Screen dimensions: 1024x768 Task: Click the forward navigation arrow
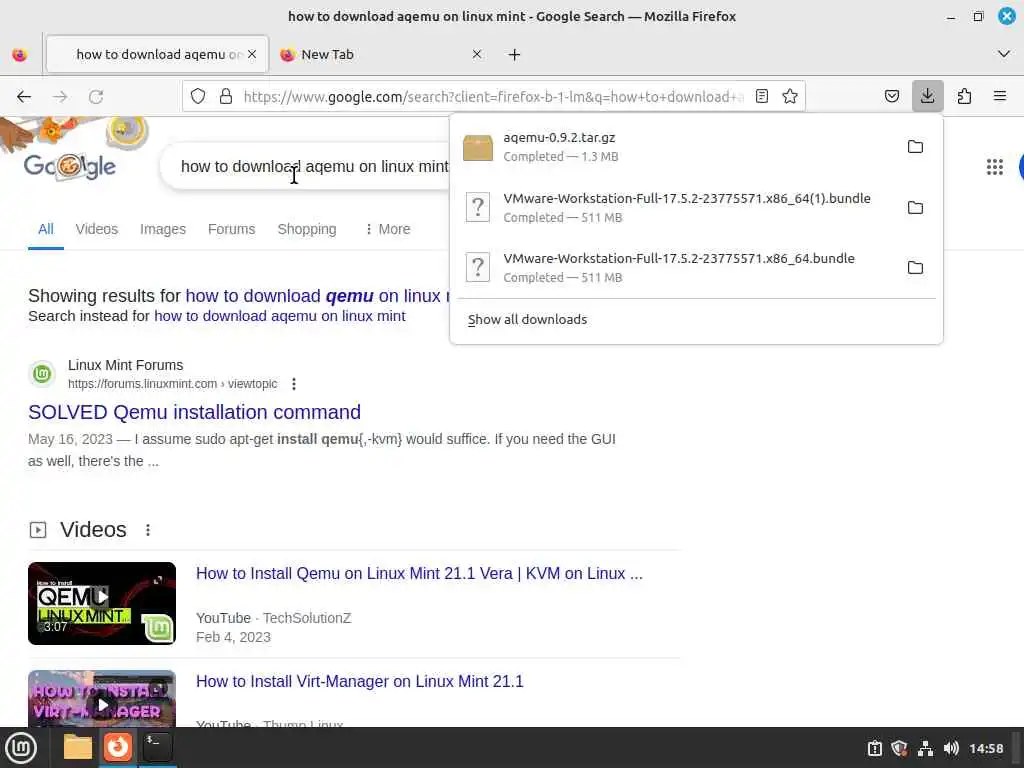click(x=60, y=97)
